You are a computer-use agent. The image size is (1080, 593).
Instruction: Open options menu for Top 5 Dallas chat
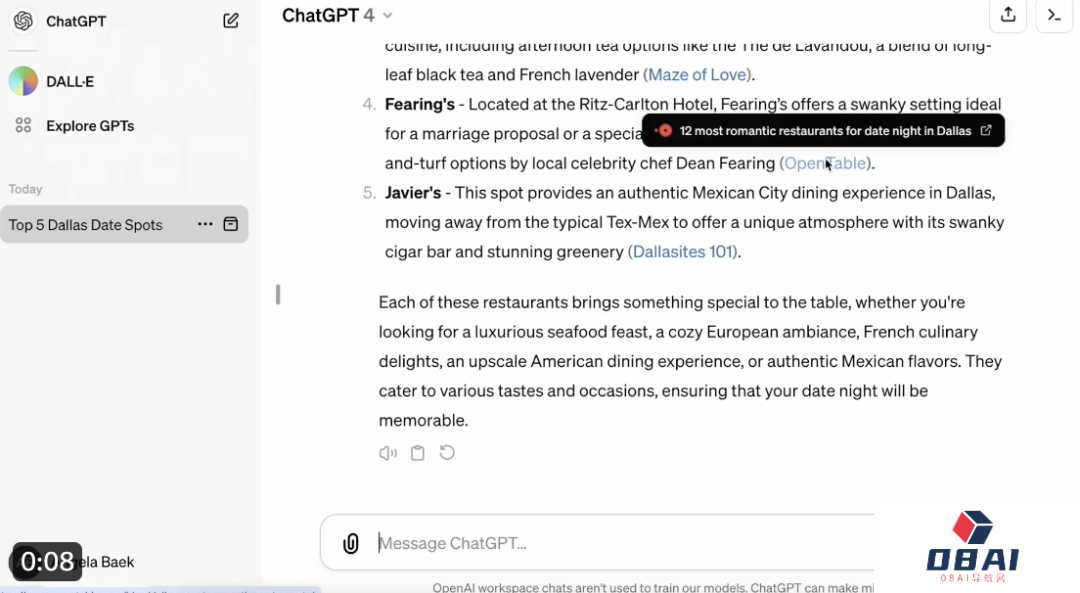205,225
